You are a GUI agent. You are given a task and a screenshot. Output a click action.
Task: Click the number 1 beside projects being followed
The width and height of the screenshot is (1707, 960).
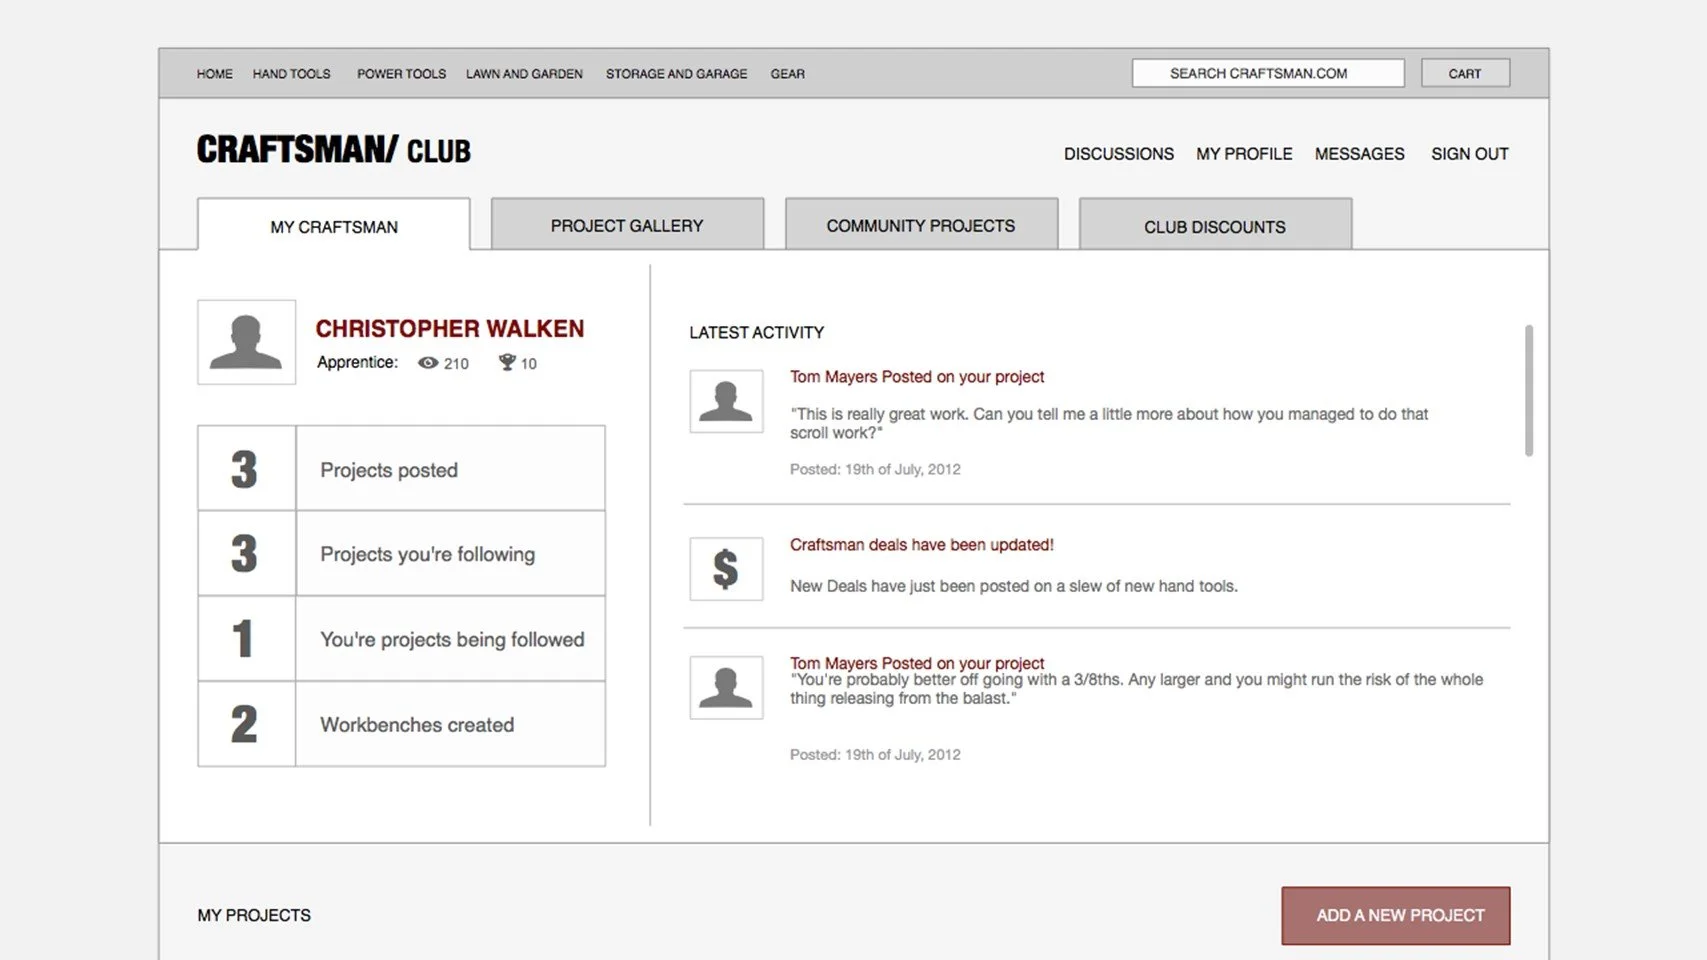pos(242,639)
